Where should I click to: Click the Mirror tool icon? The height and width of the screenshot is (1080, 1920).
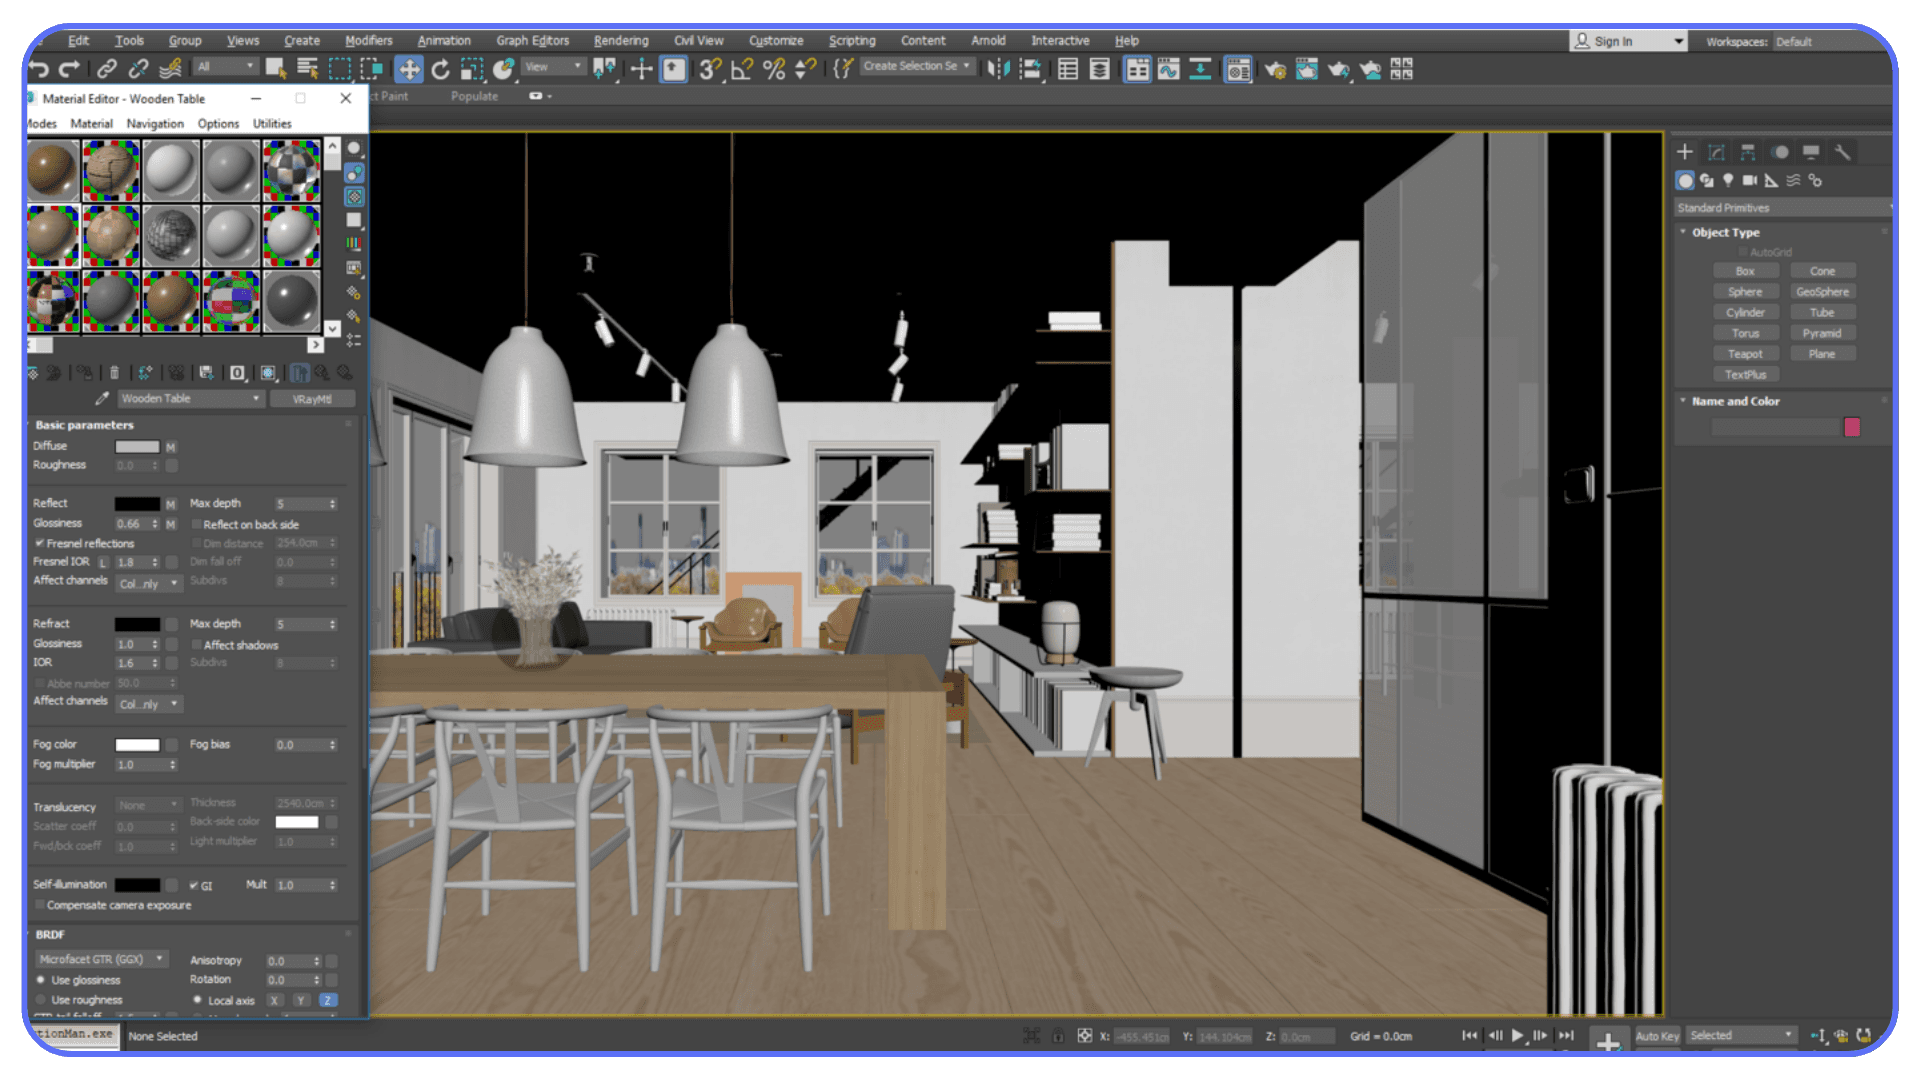coord(996,70)
